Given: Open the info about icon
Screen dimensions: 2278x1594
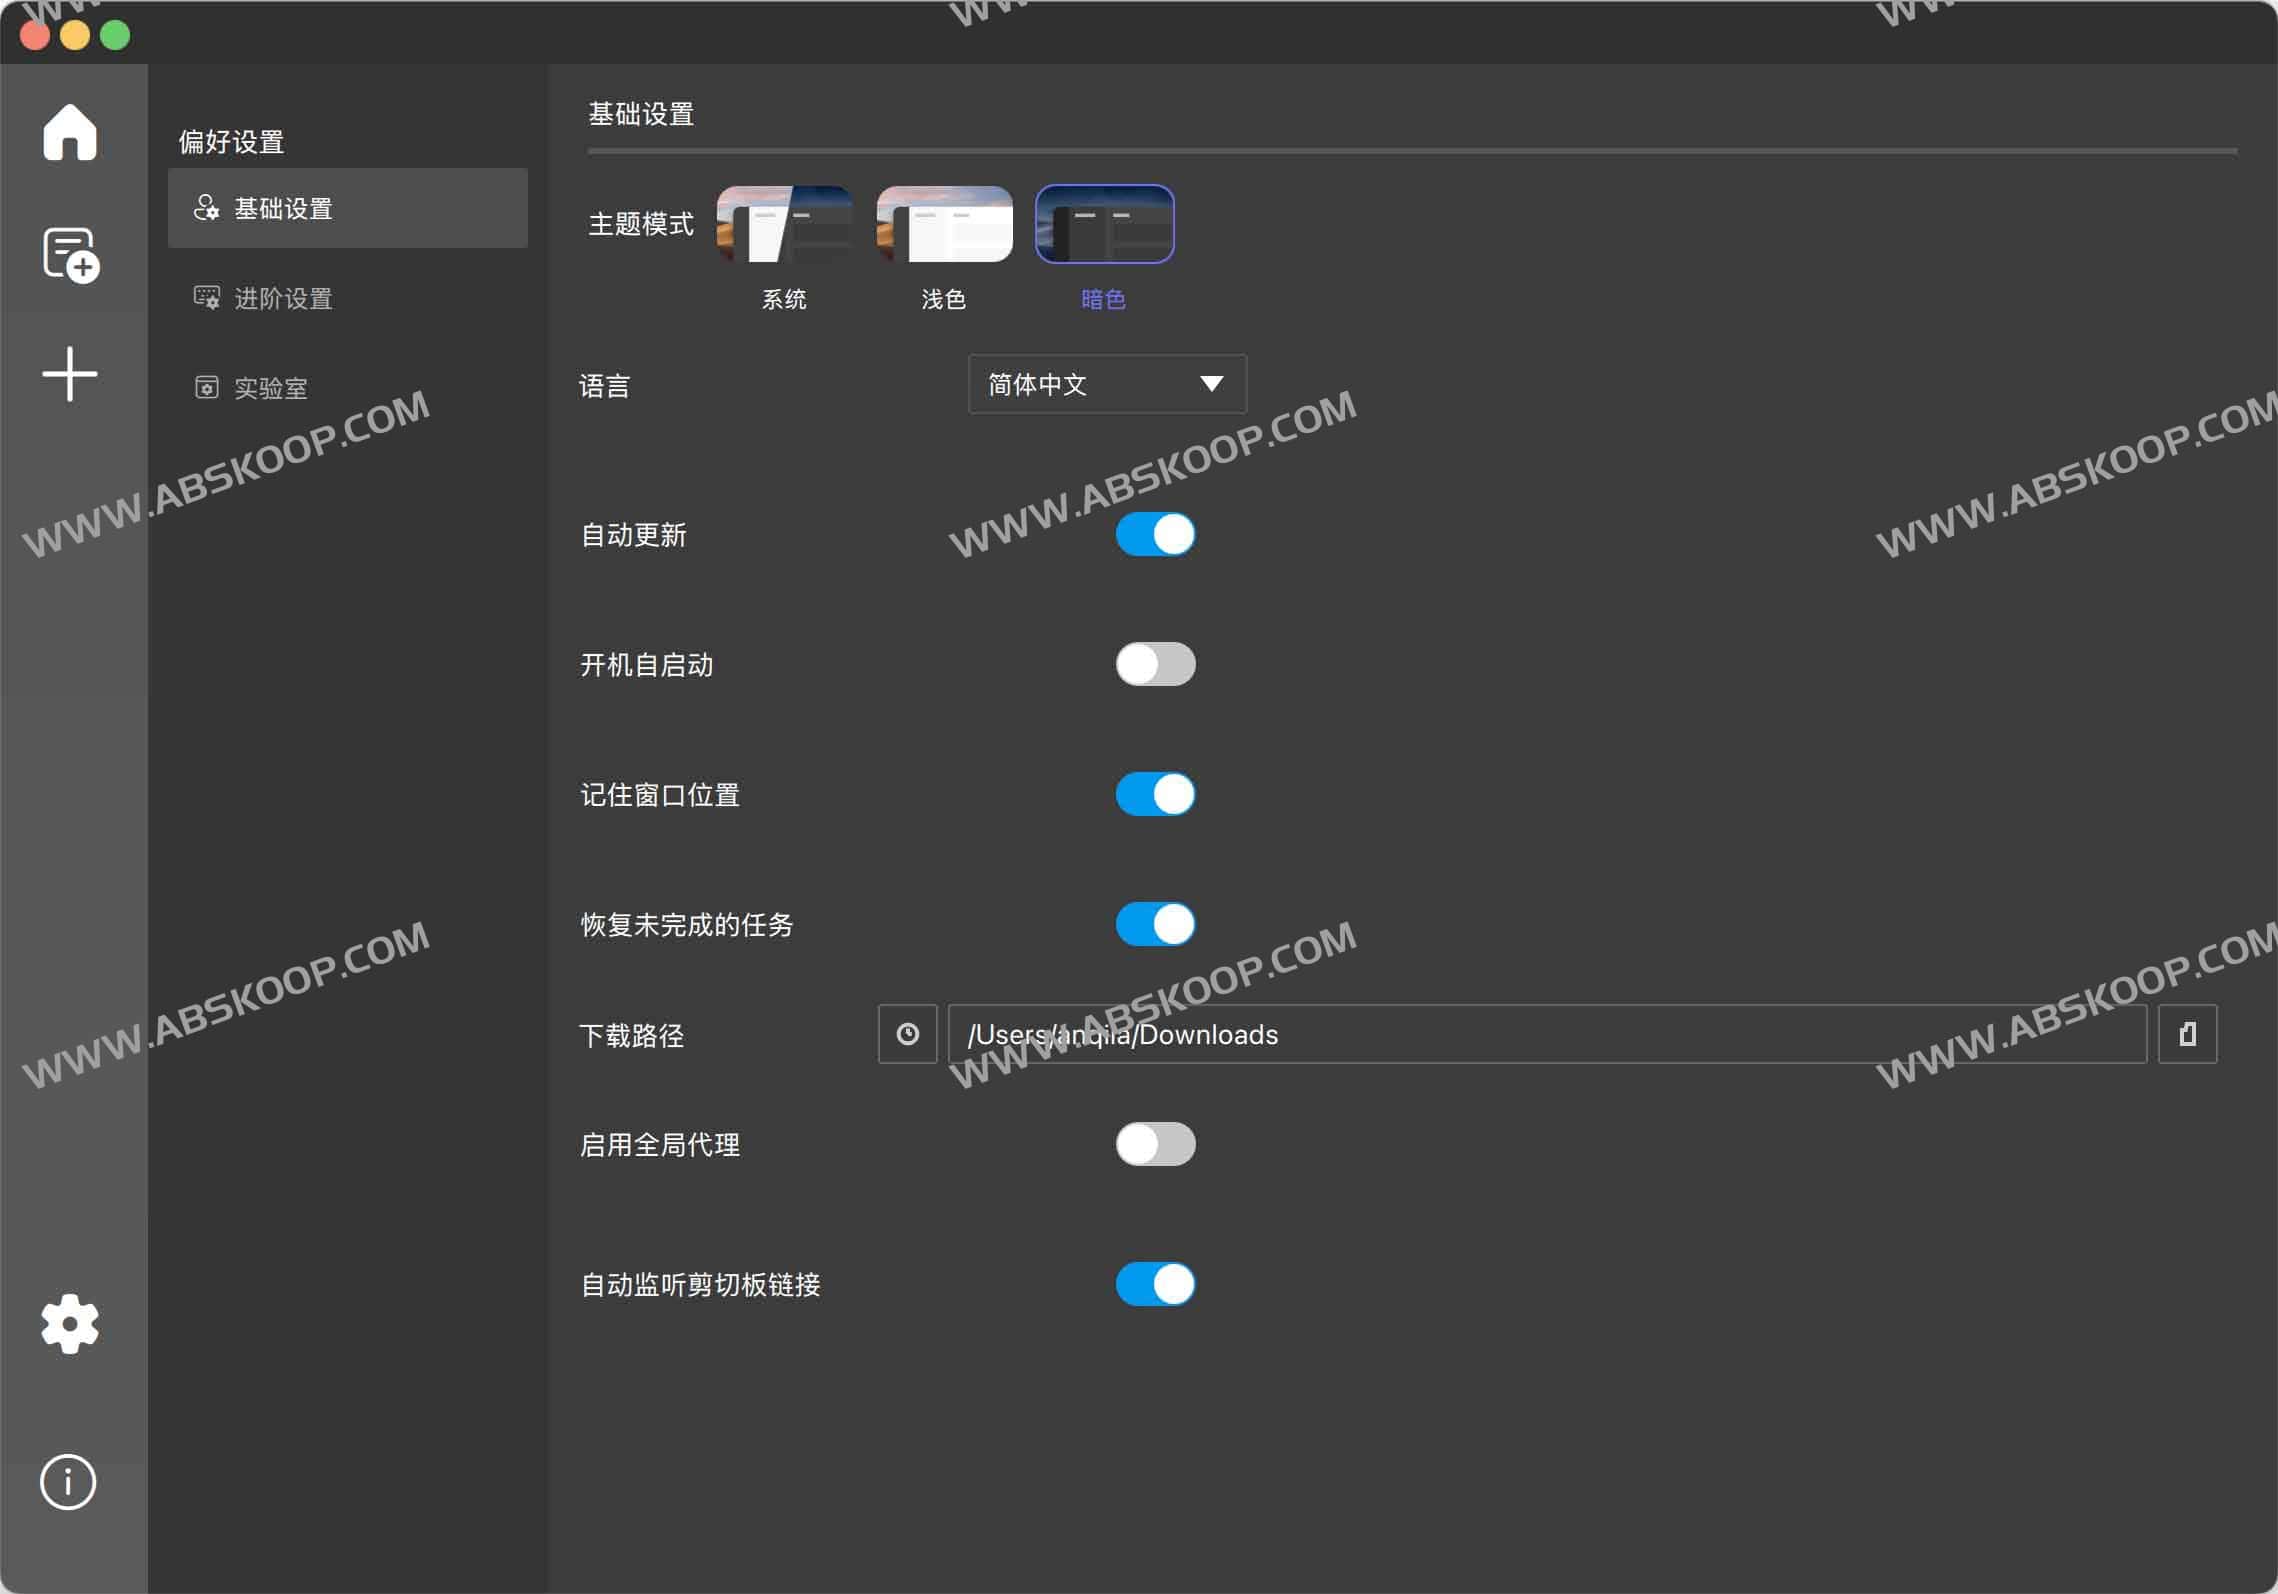Looking at the screenshot, I should (x=68, y=1481).
